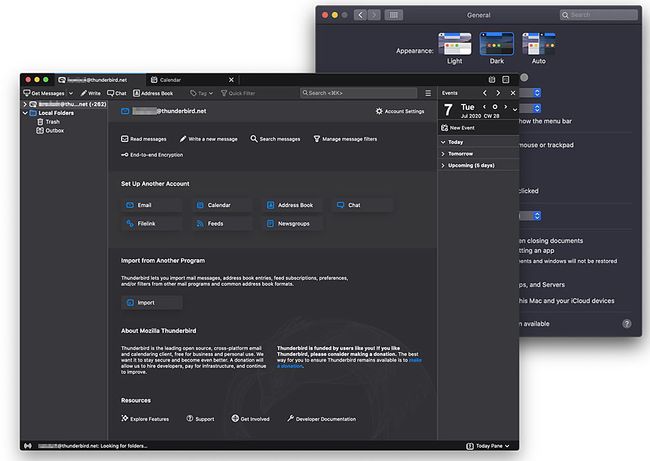Viewport: 650px width, 461px height.
Task: Collapse the Today events section
Action: [443, 142]
